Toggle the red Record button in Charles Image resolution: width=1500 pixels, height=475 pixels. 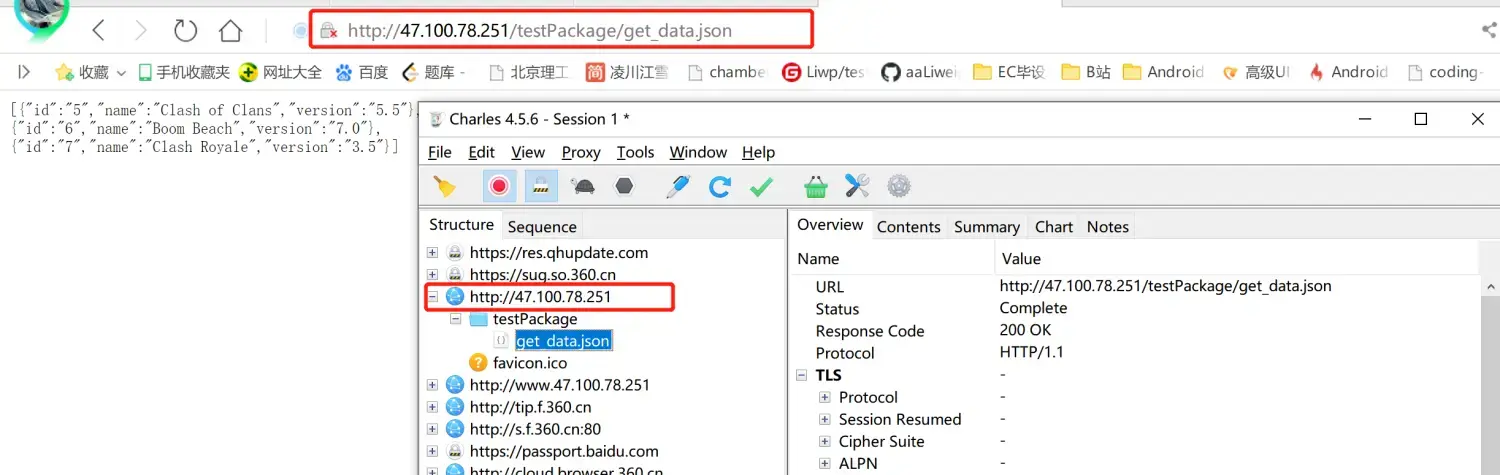(499, 186)
